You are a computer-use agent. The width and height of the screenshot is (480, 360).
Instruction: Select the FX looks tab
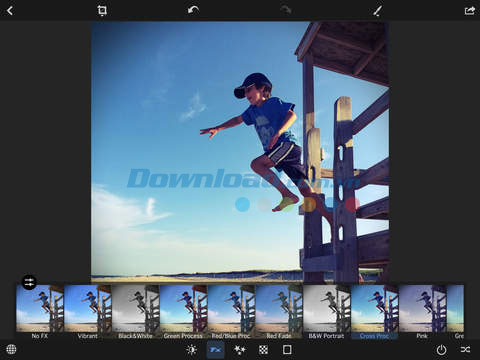click(x=215, y=349)
